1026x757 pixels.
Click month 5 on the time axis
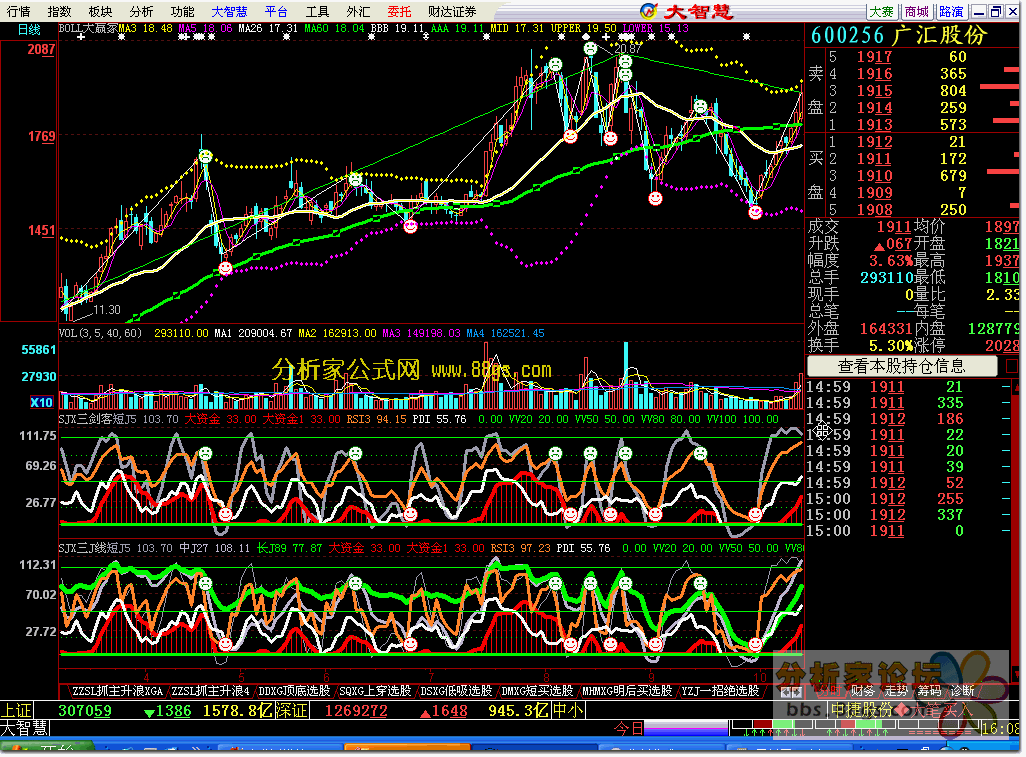point(241,677)
